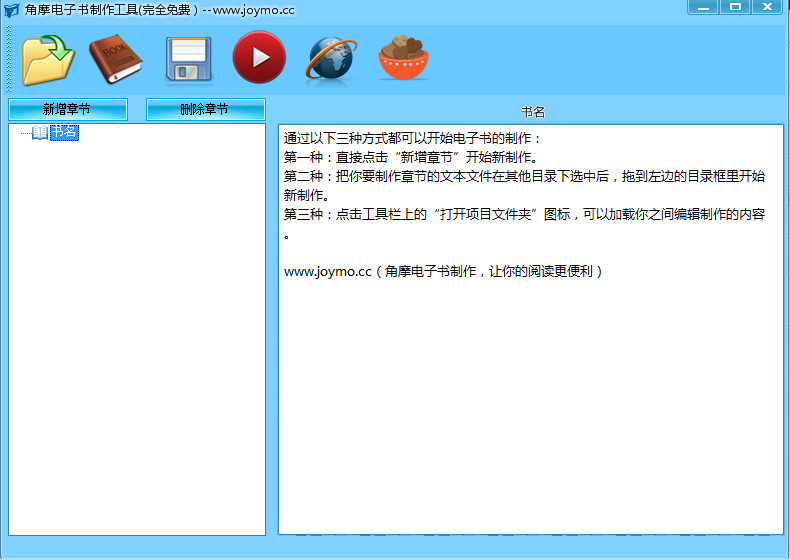The width and height of the screenshot is (790, 559).
Task: Click the brown book toolbar icon
Action: tap(116, 59)
